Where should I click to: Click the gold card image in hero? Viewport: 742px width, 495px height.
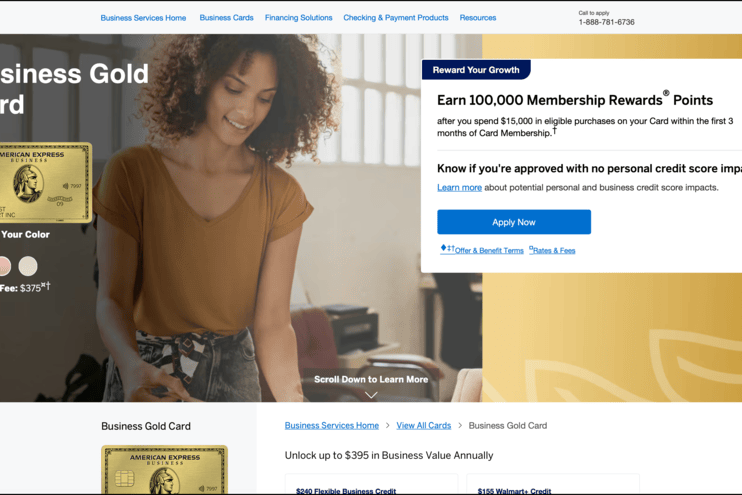tap(45, 183)
